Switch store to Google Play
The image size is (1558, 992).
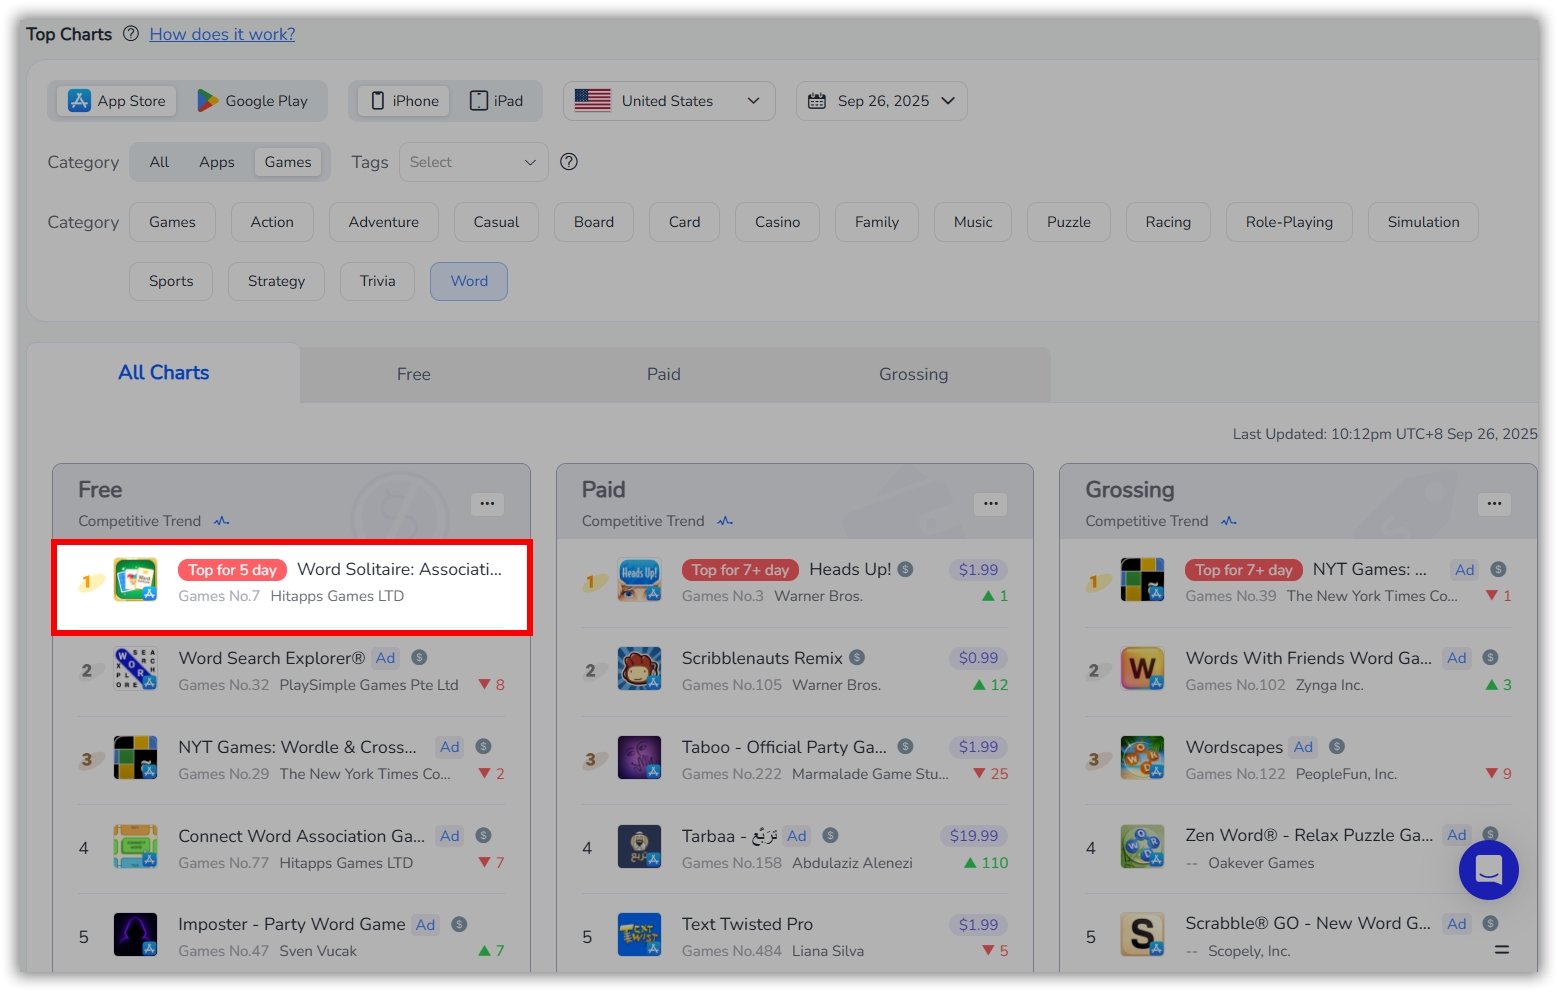pyautogui.click(x=253, y=101)
